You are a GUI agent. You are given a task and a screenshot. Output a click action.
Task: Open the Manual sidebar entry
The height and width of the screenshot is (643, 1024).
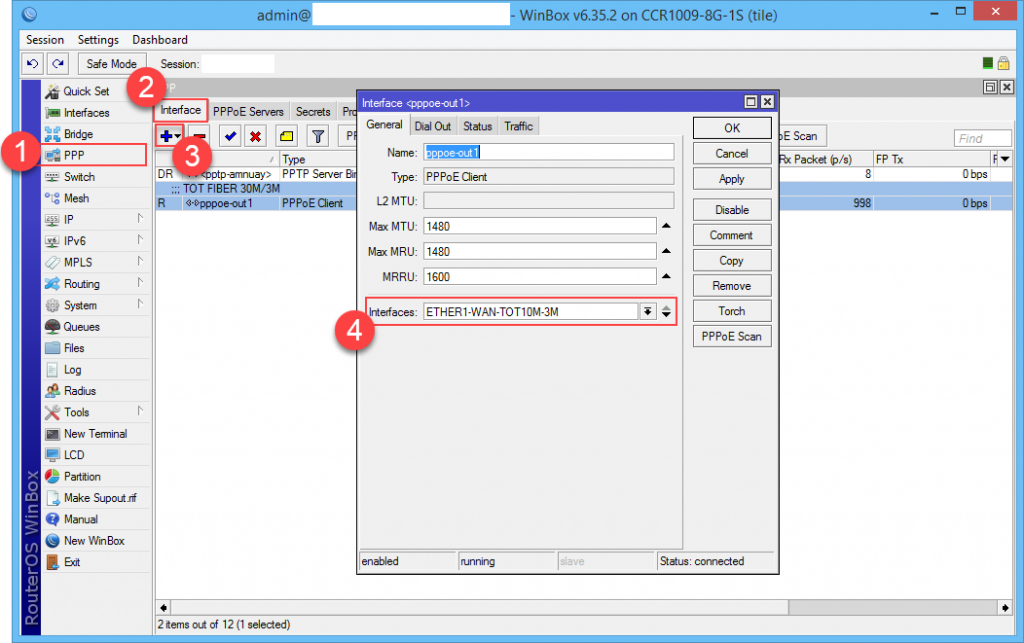[81, 520]
